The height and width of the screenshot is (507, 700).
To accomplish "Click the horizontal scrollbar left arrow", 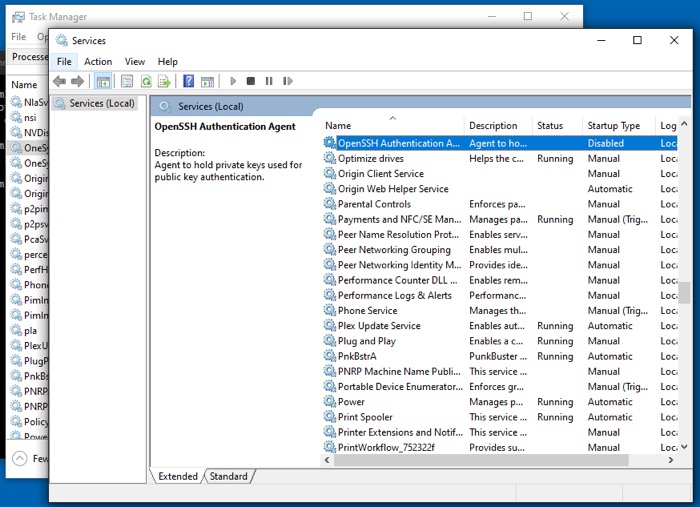I will coord(327,460).
